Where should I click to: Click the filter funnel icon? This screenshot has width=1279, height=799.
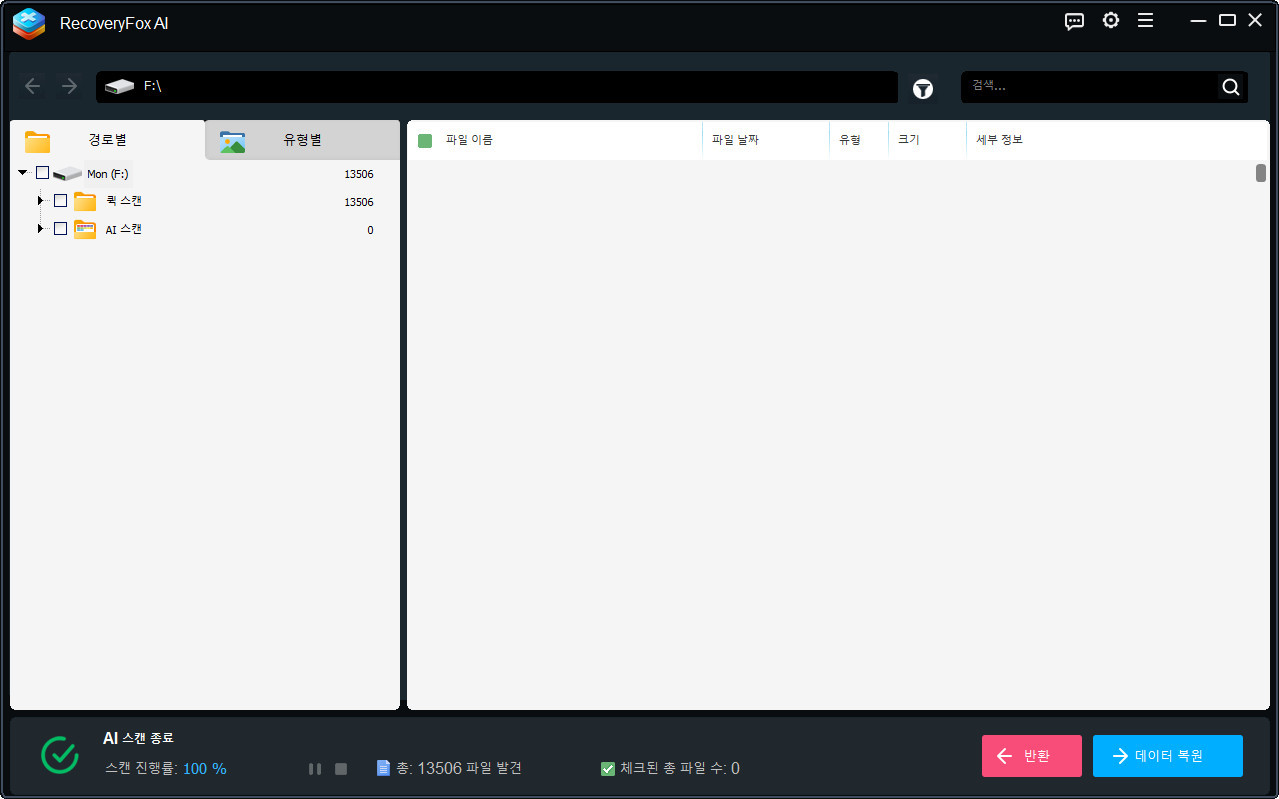tap(922, 89)
